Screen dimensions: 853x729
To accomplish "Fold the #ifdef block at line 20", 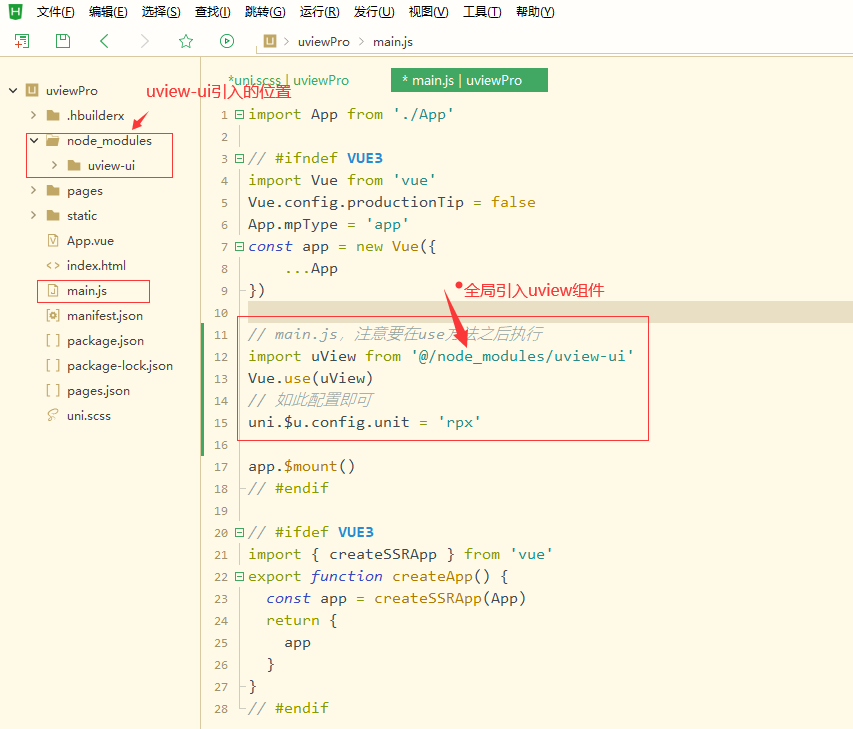I will [x=239, y=533].
